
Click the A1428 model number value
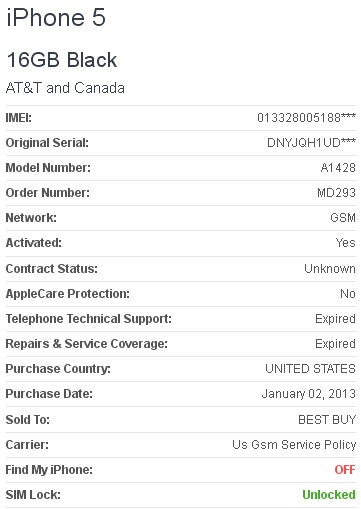coord(338,168)
